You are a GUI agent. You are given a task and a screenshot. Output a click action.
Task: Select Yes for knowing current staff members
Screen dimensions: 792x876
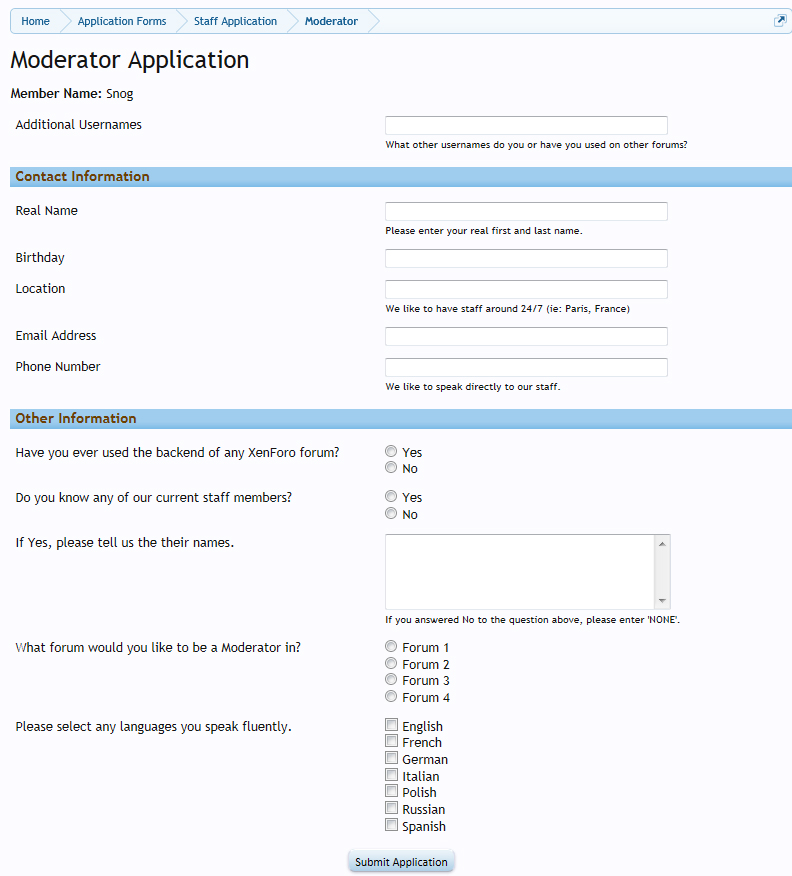(x=391, y=496)
